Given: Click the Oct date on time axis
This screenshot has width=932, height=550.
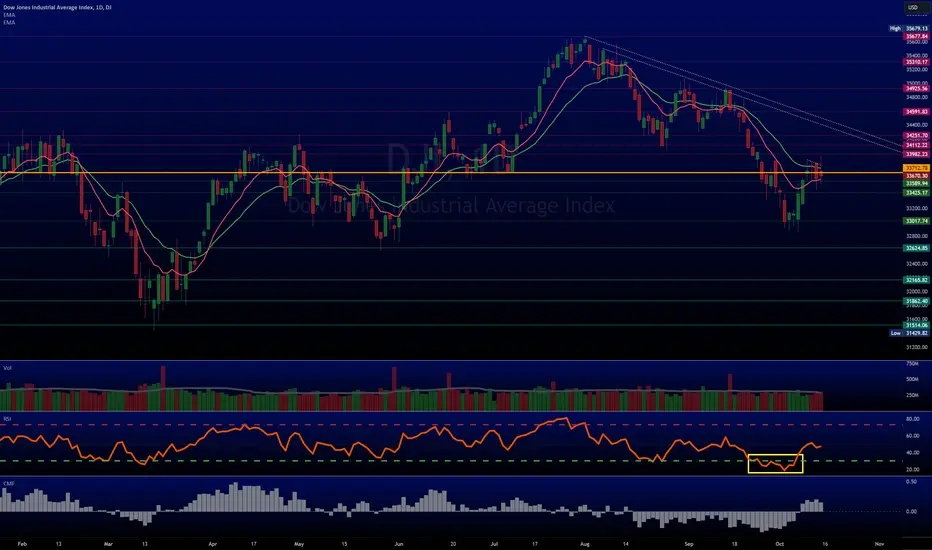Looking at the screenshot, I should click(779, 544).
